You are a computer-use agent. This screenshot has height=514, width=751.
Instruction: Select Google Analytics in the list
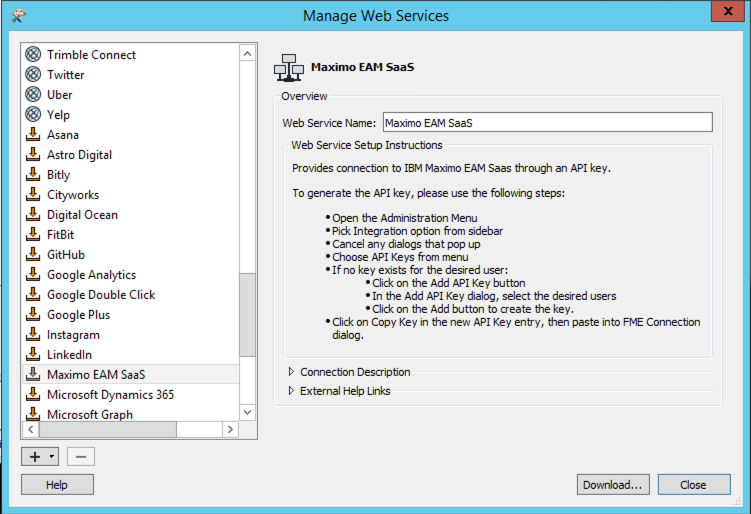click(91, 275)
